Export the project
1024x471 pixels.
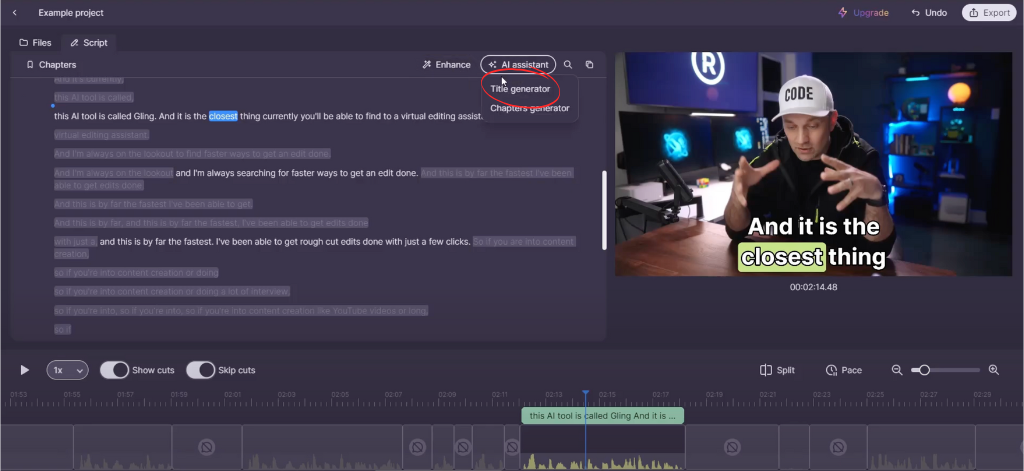click(x=989, y=12)
